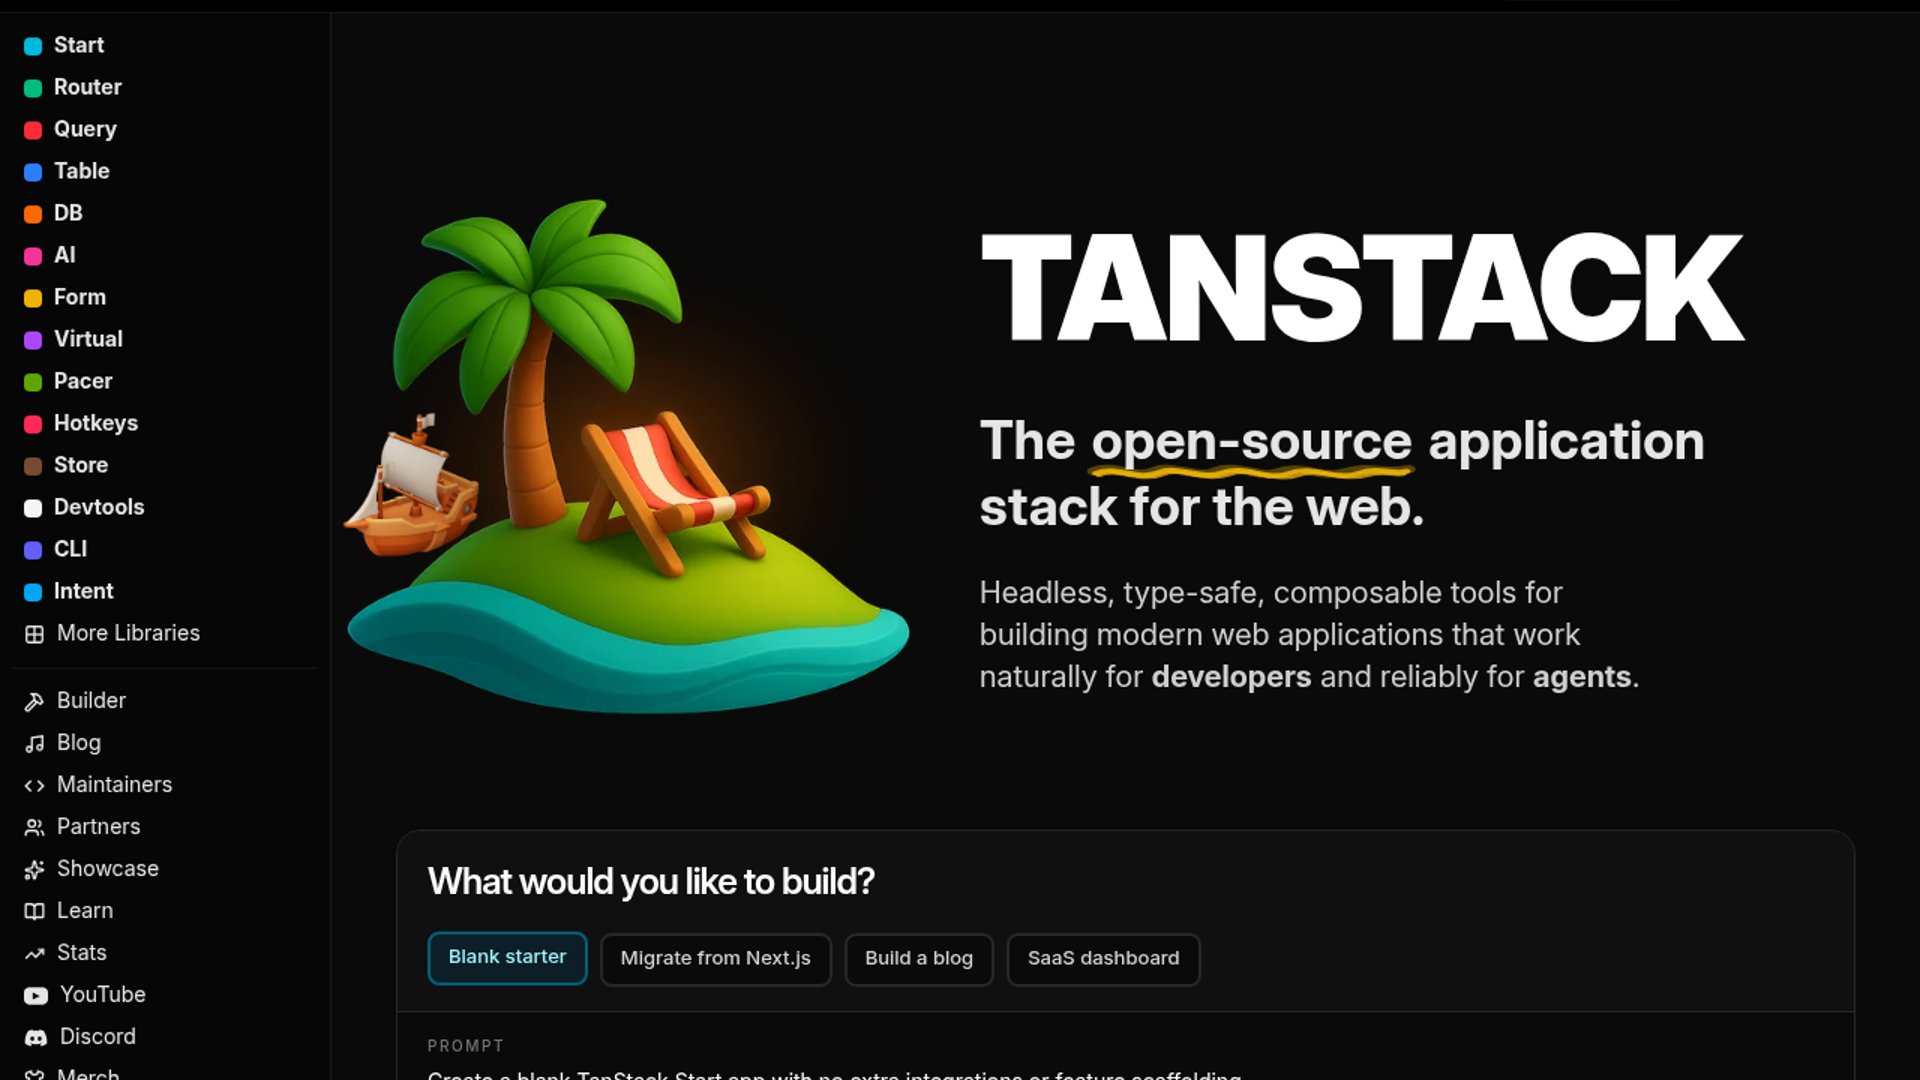This screenshot has width=1920, height=1080.
Task: Click the Maintainers code brackets icon
Action: click(x=34, y=786)
